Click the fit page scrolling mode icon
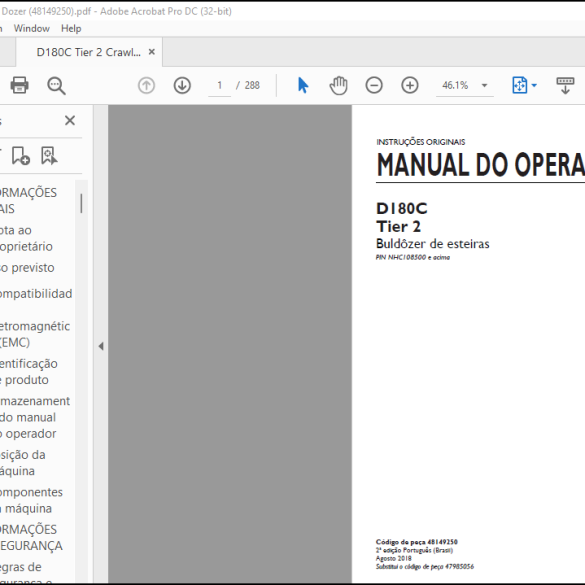This screenshot has height=585, width=585. 520,85
